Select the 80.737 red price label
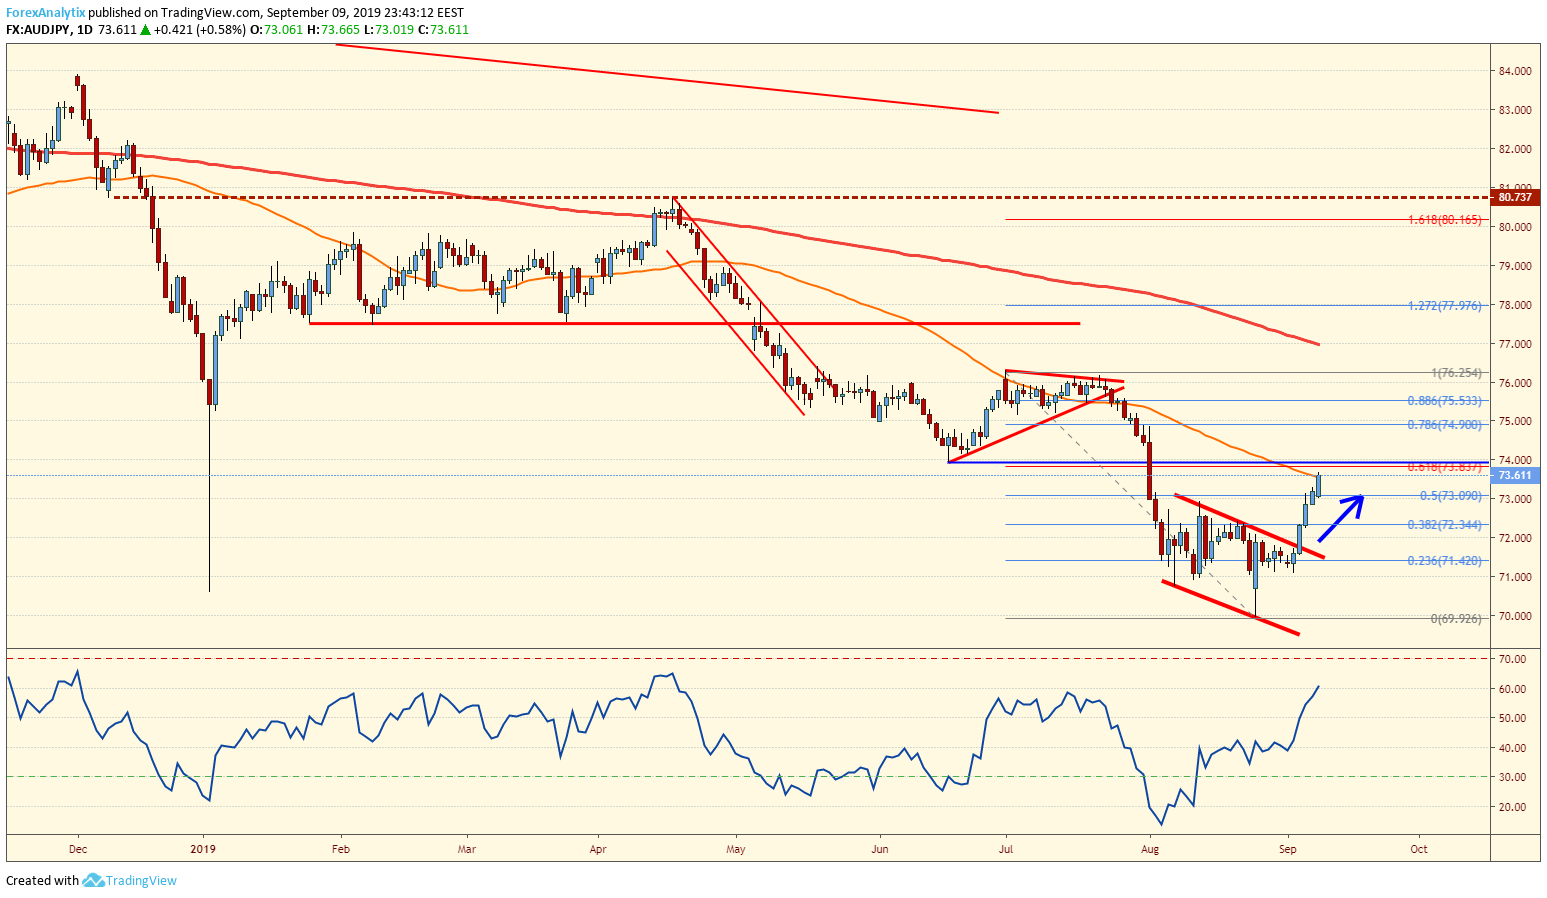 point(1515,198)
